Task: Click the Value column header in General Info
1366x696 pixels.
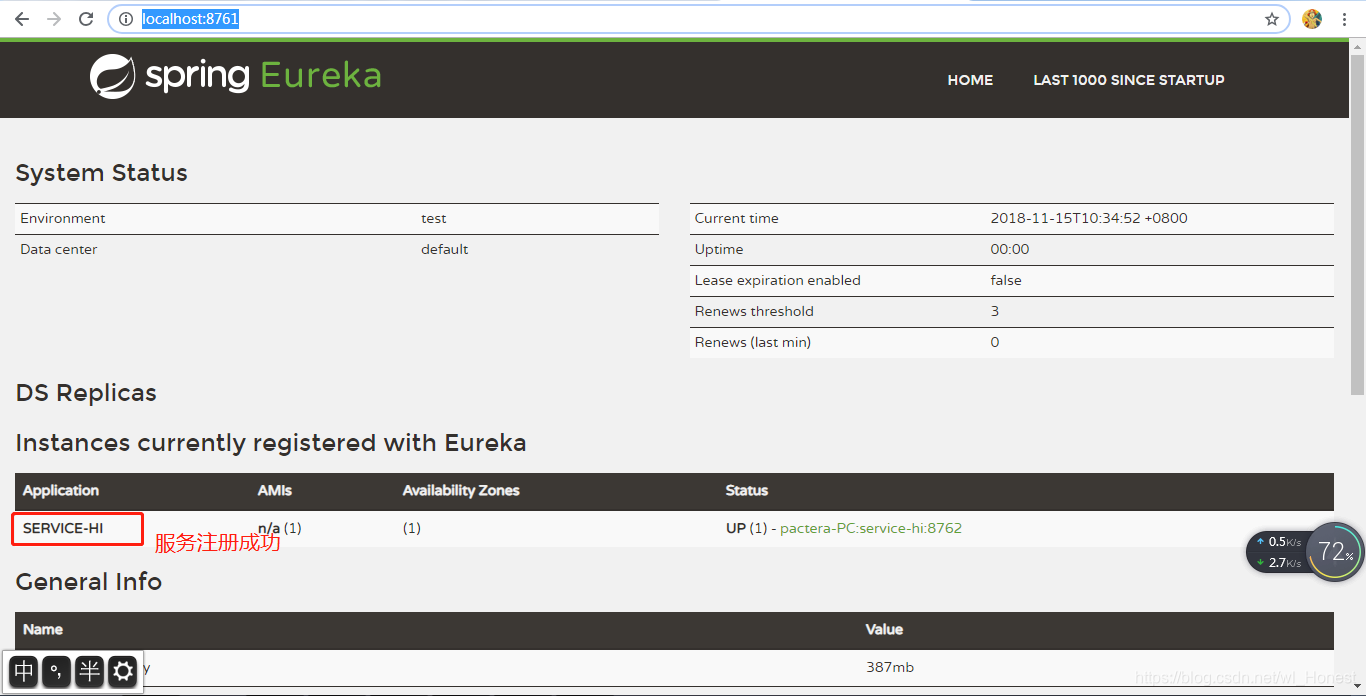Action: click(884, 630)
